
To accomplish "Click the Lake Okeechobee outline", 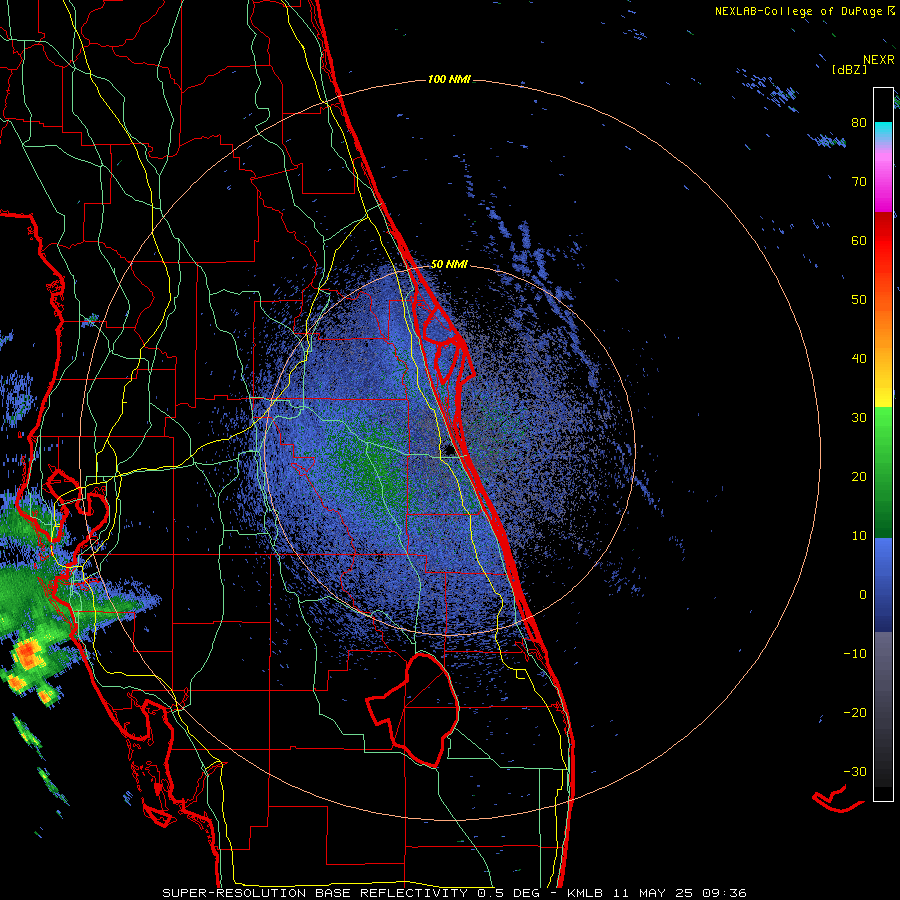I will click(413, 709).
